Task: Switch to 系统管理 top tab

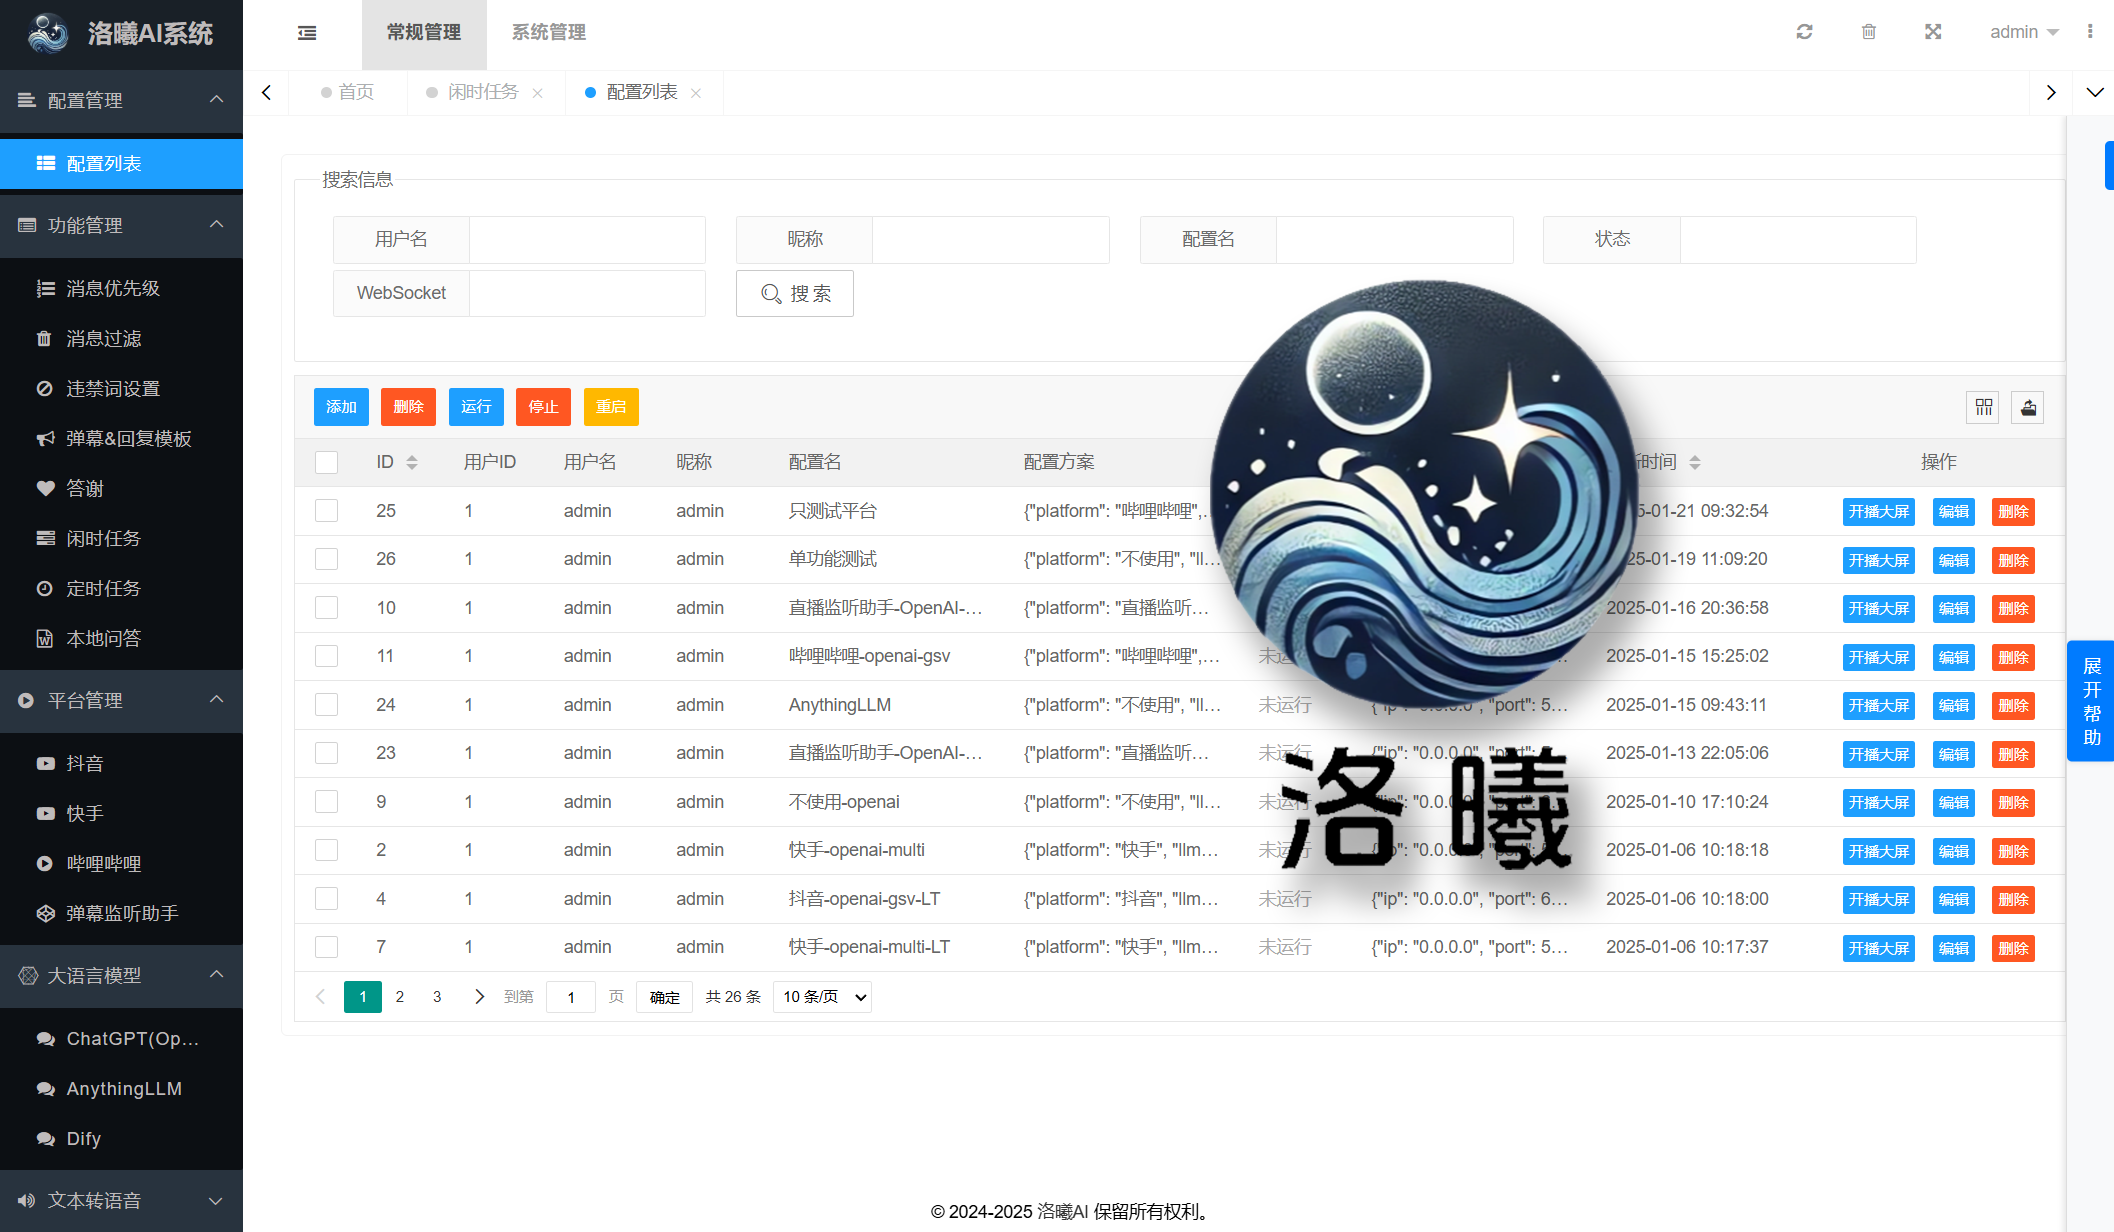Action: click(x=548, y=32)
